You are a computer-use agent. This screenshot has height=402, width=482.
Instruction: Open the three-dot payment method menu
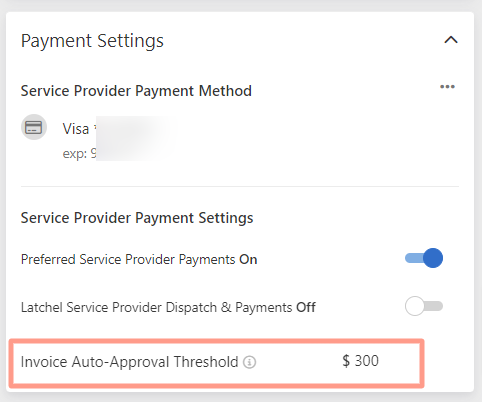point(447,87)
